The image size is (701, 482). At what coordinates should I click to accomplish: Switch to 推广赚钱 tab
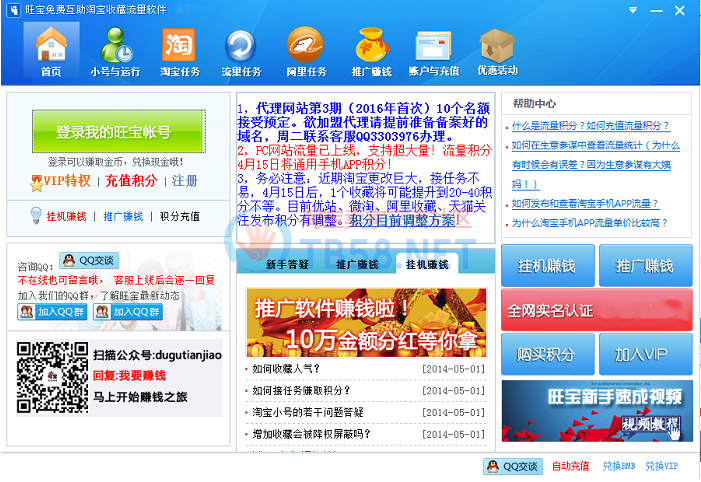coord(357,265)
